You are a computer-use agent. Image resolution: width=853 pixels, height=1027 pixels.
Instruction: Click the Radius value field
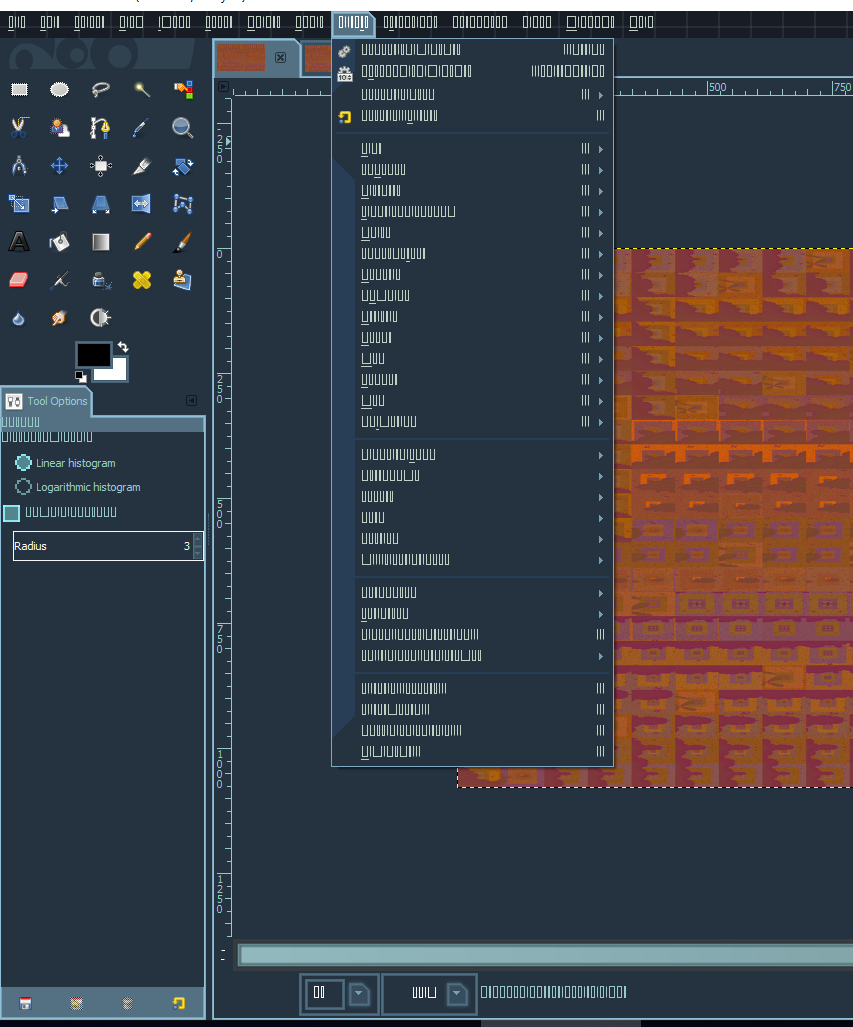[x=100, y=546]
